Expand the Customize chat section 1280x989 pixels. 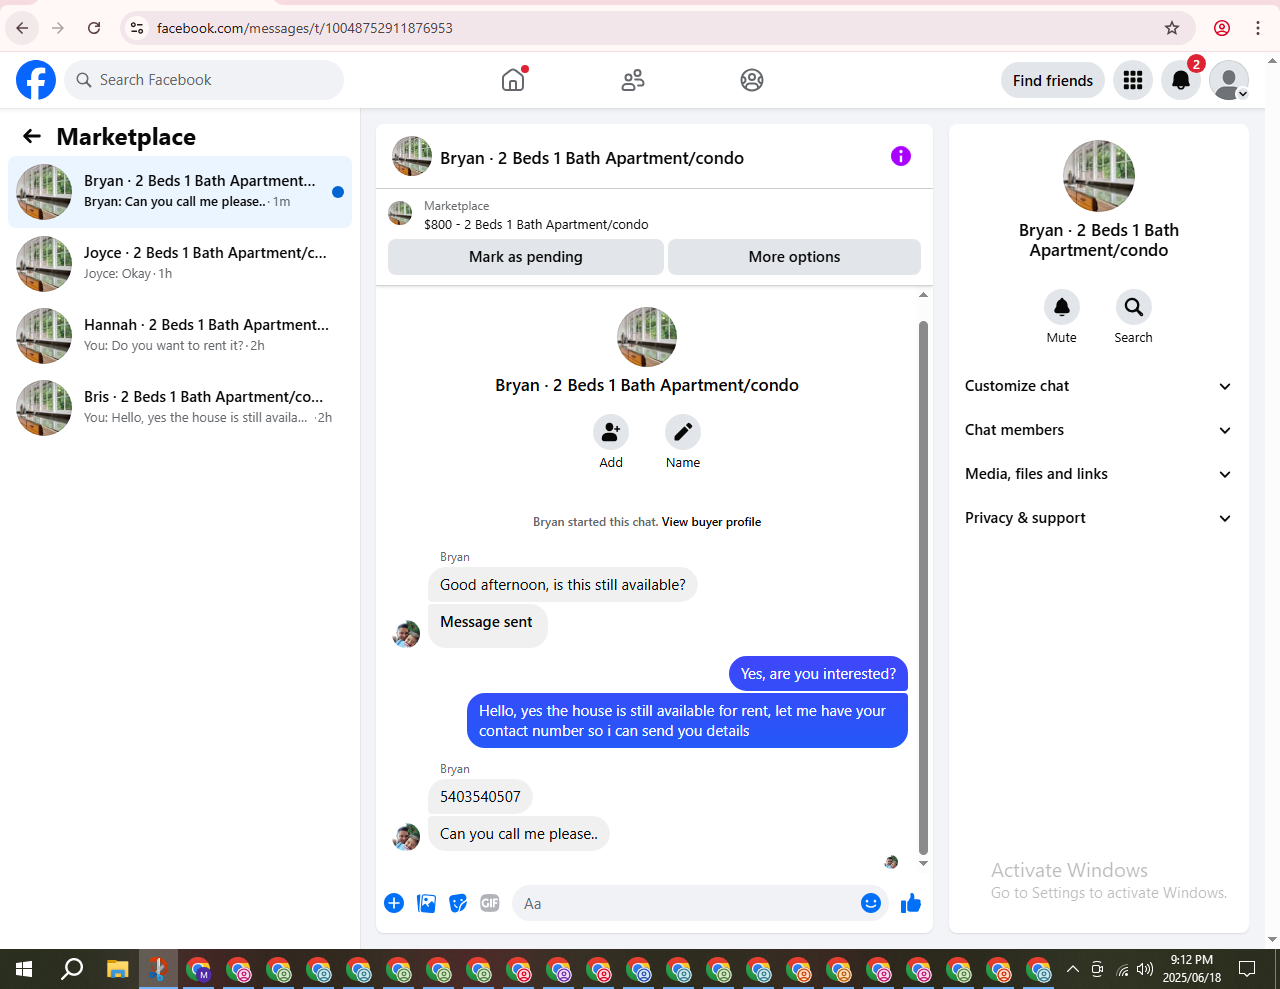(1099, 386)
